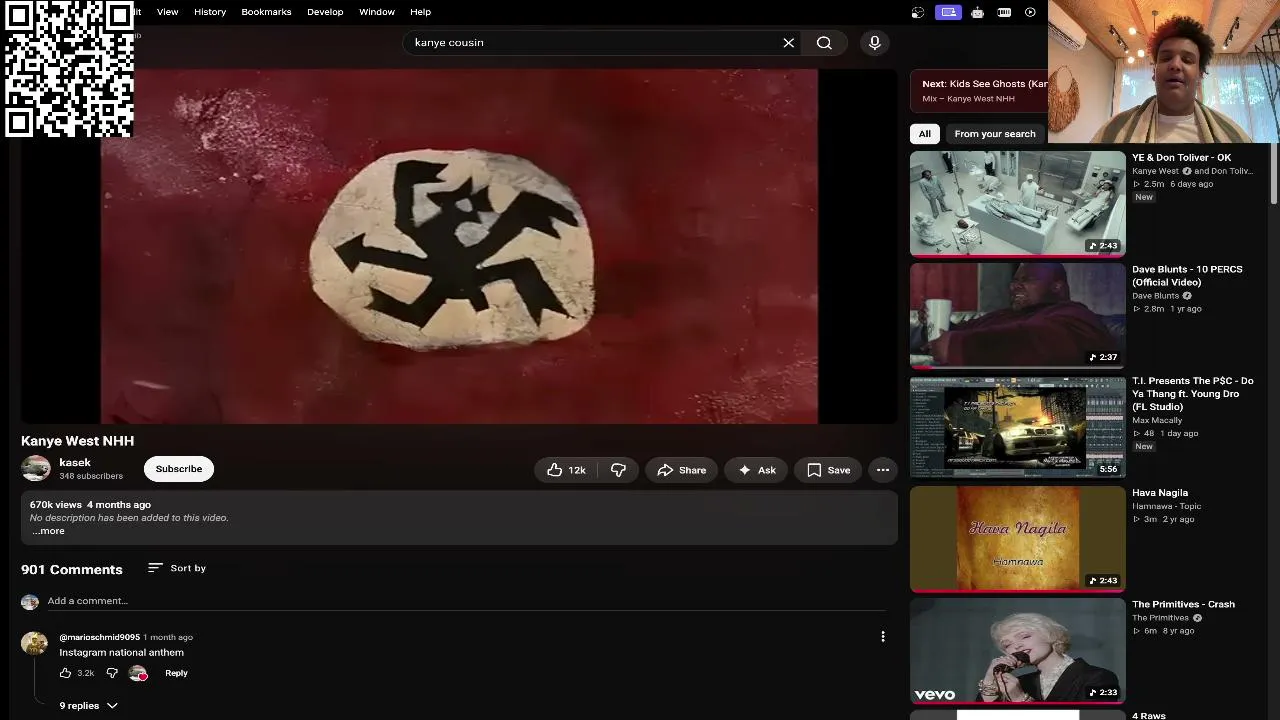Open the T.I. Presents The P$C thumbnail
1280x720 pixels.
1018,428
